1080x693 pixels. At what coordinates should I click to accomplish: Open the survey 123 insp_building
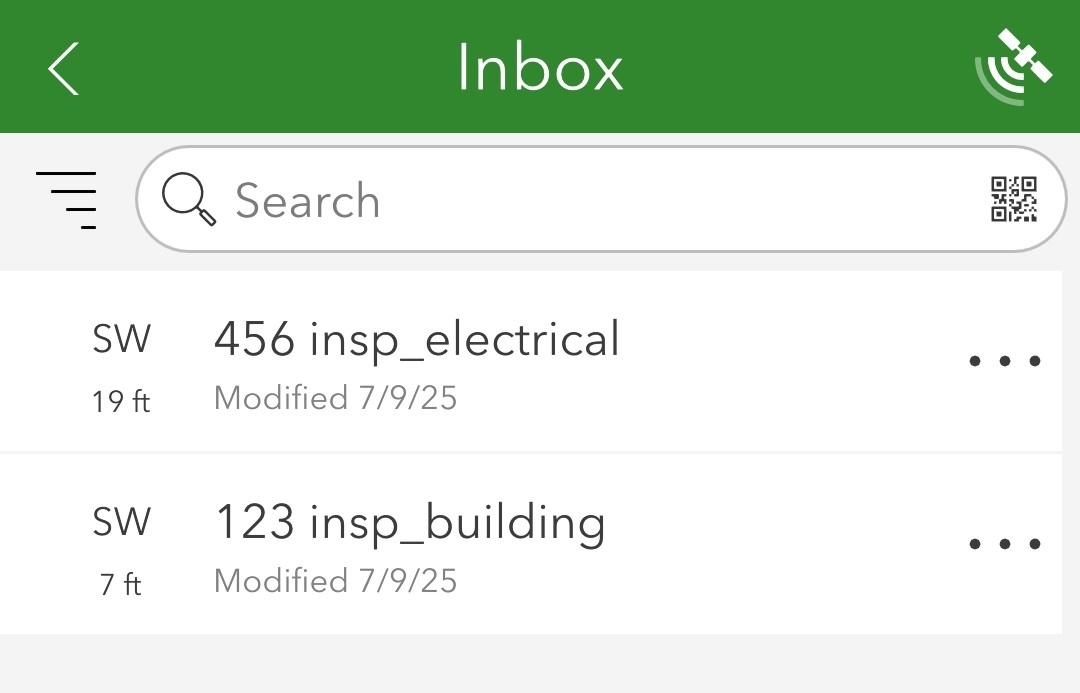tap(410, 521)
